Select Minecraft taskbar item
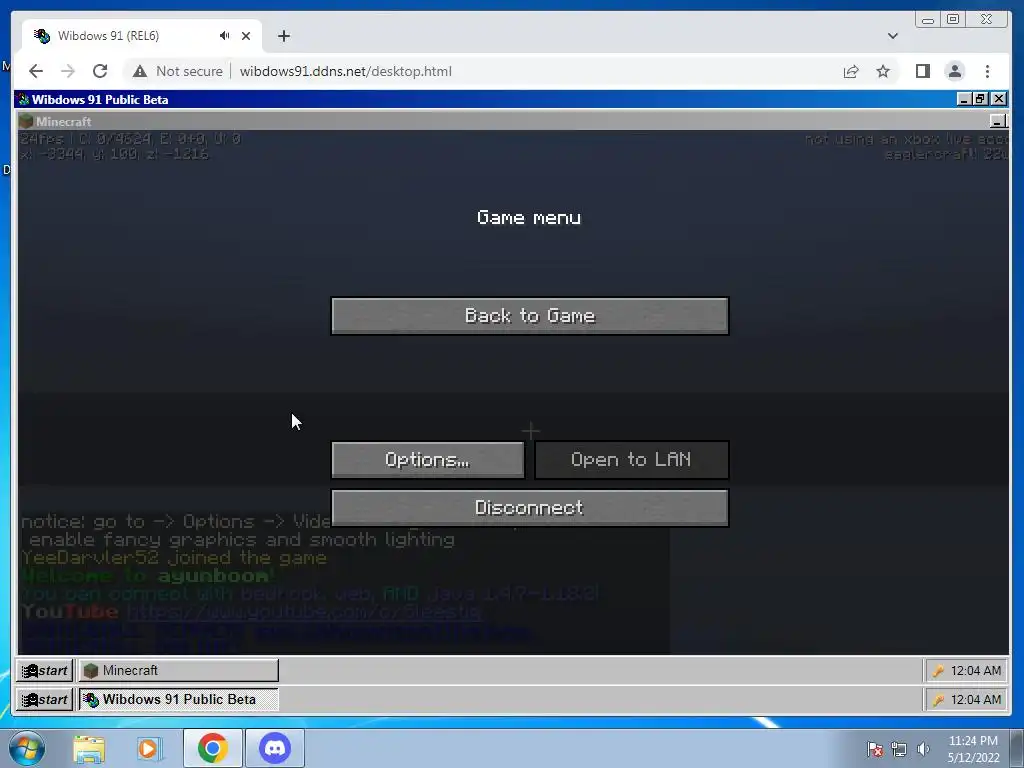 tap(178, 670)
